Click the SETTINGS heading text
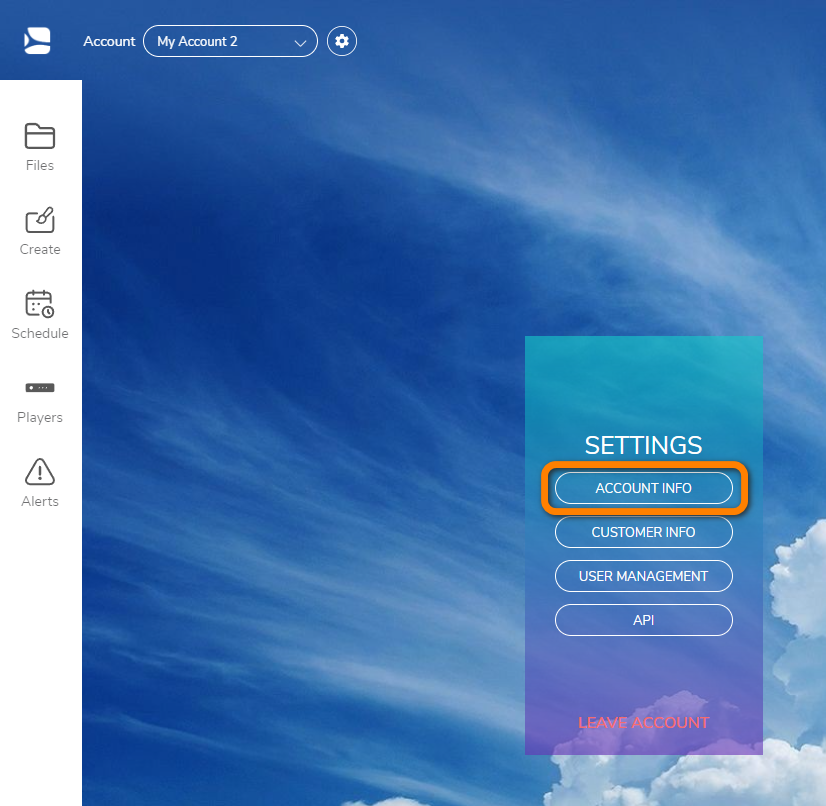Image resolution: width=826 pixels, height=806 pixels. tap(644, 445)
